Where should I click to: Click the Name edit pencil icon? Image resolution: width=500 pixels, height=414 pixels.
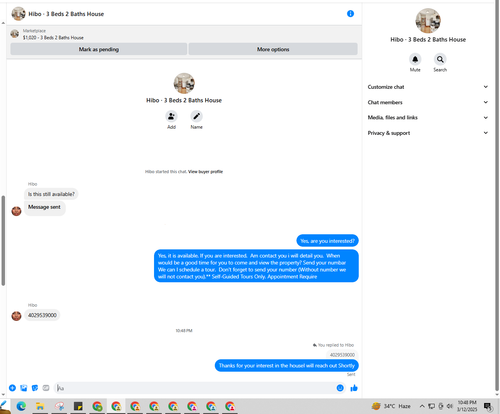coord(196,116)
